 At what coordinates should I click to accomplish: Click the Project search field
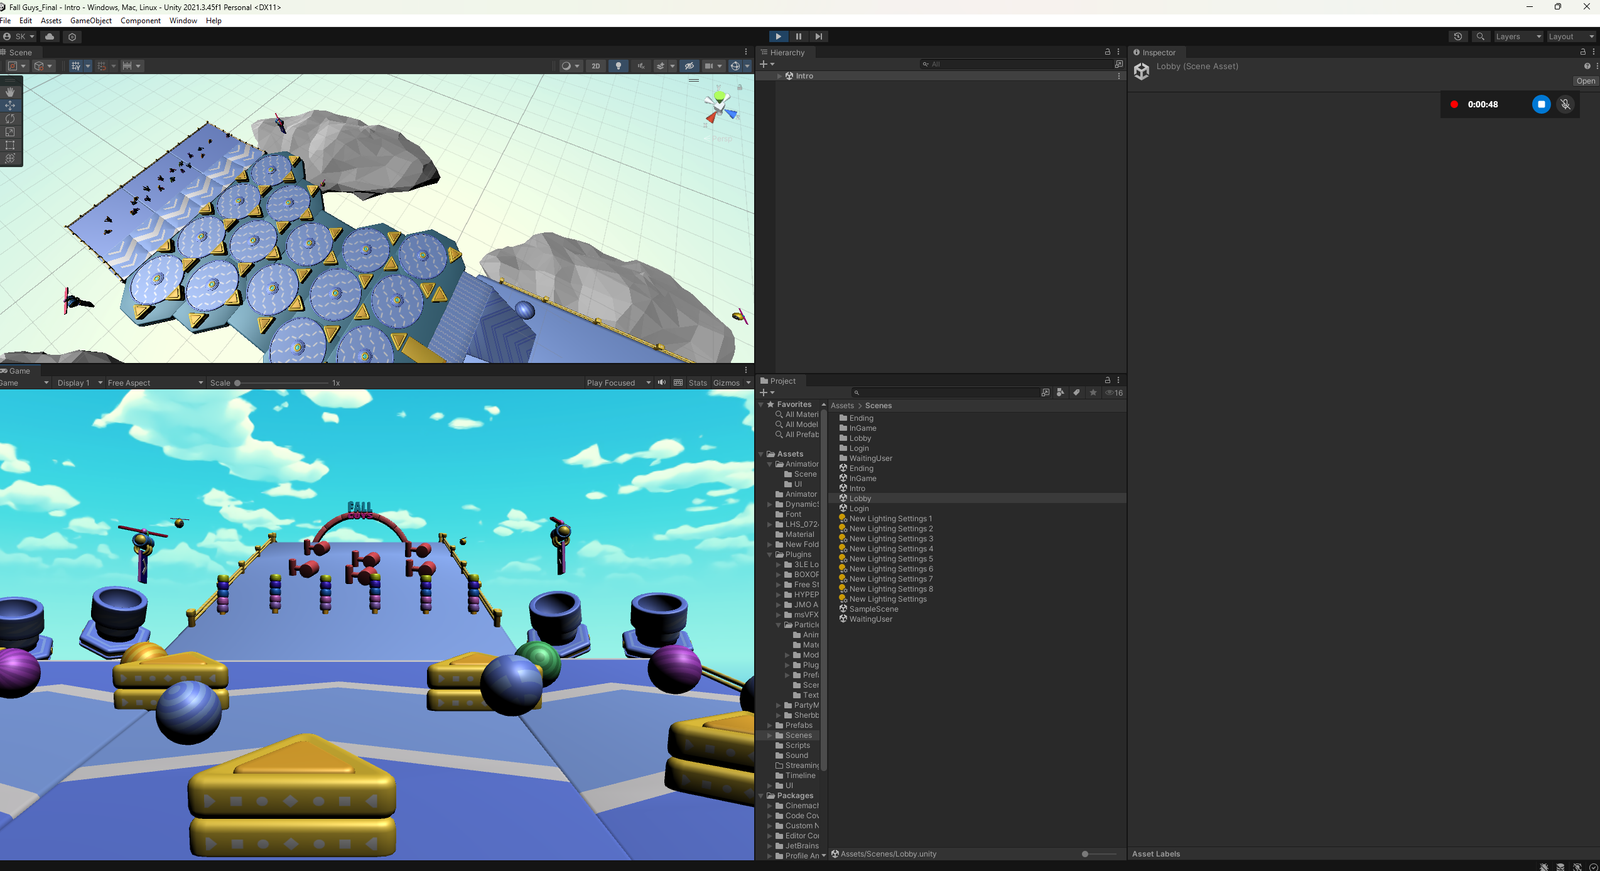pyautogui.click(x=944, y=393)
